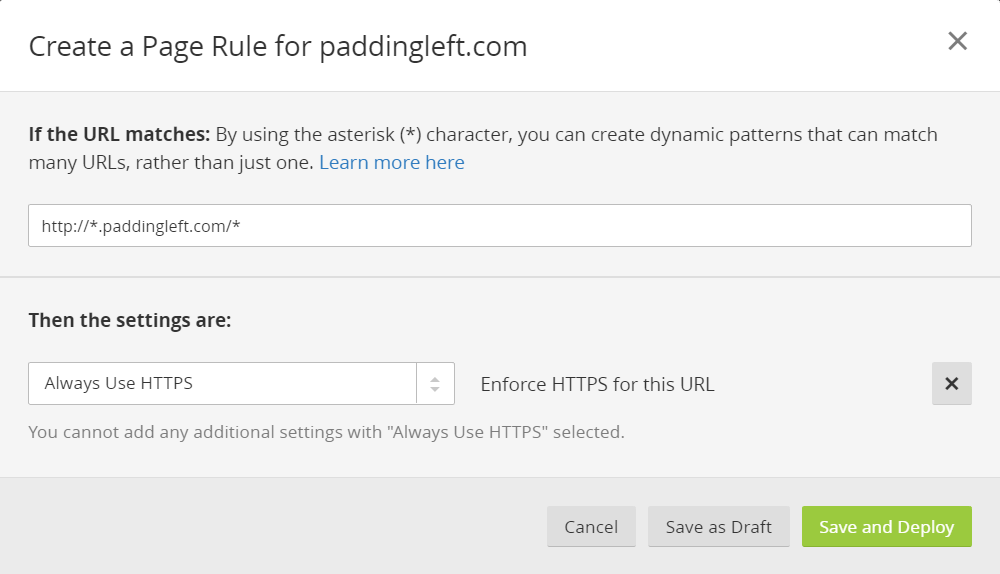The width and height of the screenshot is (1000, 574).
Task: Remove the Always Use HTTPS setting row
Action: click(952, 383)
